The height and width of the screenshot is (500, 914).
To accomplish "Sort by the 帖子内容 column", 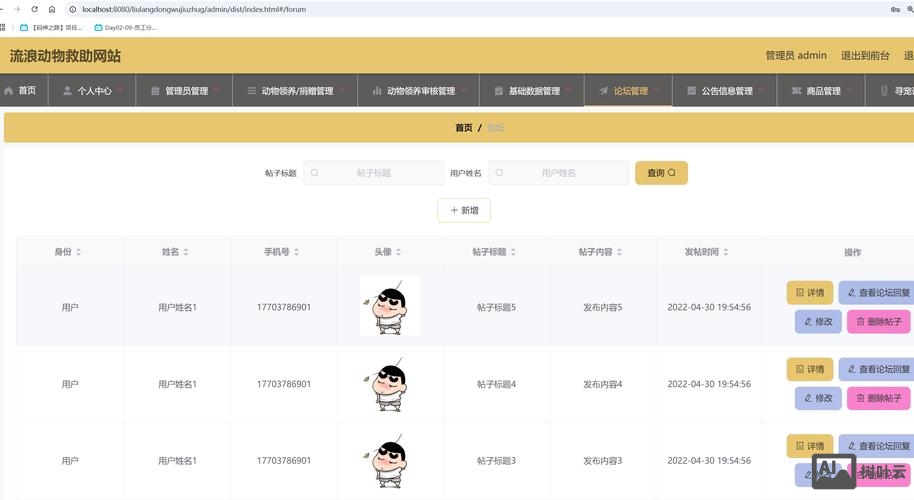I will 619,252.
